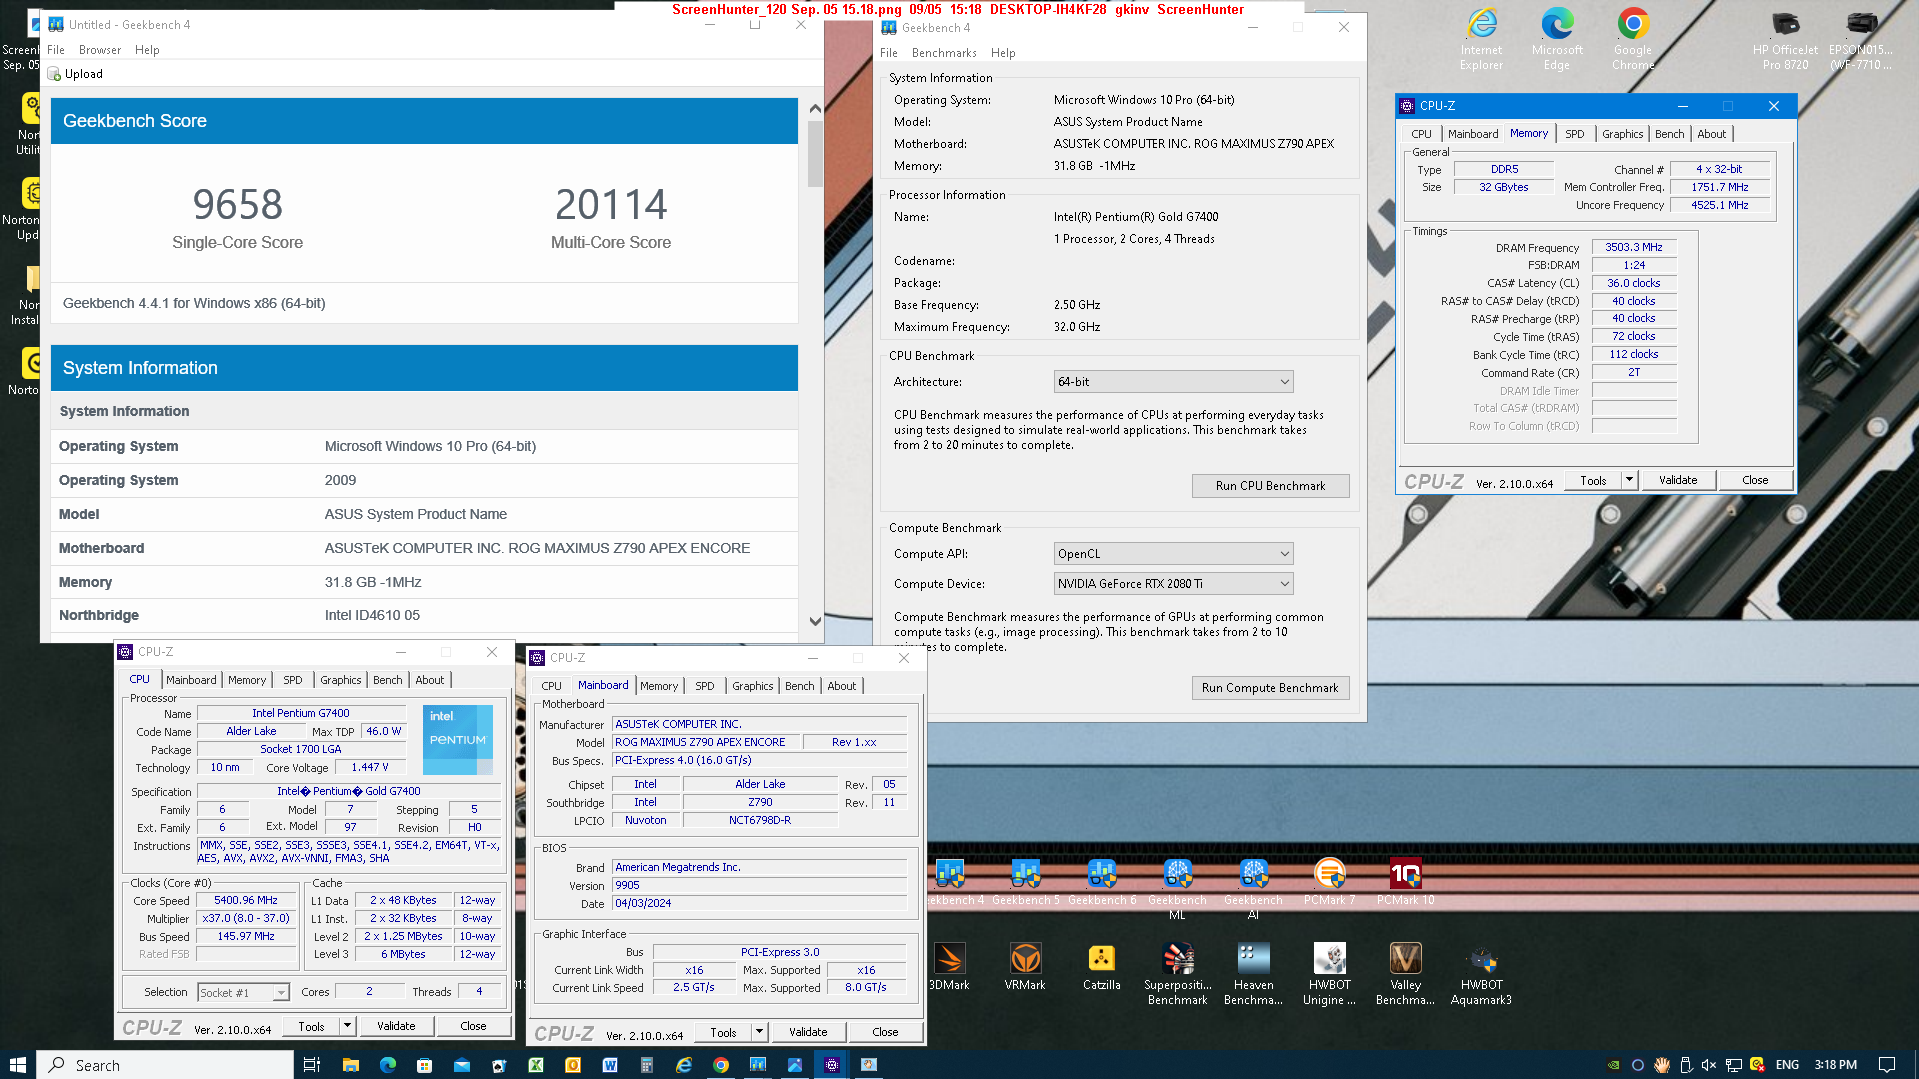
Task: Expand Tools arrow in CPU-Z Mainboard window
Action: 759,1032
